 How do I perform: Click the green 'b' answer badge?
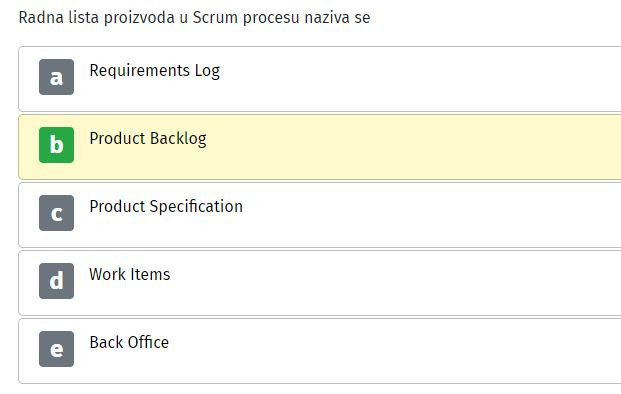coord(56,145)
